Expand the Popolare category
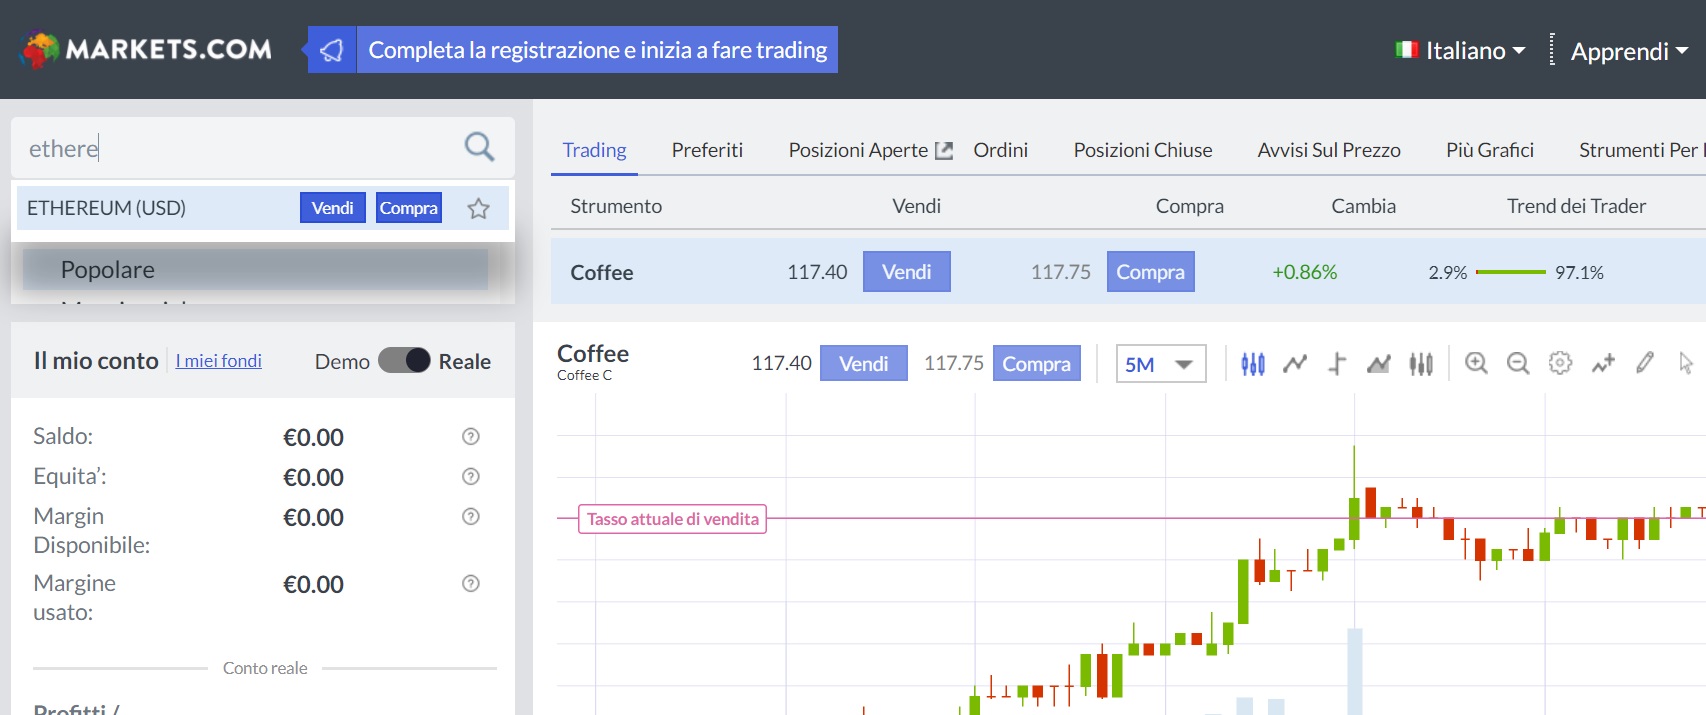The height and width of the screenshot is (715, 1706). click(255, 270)
